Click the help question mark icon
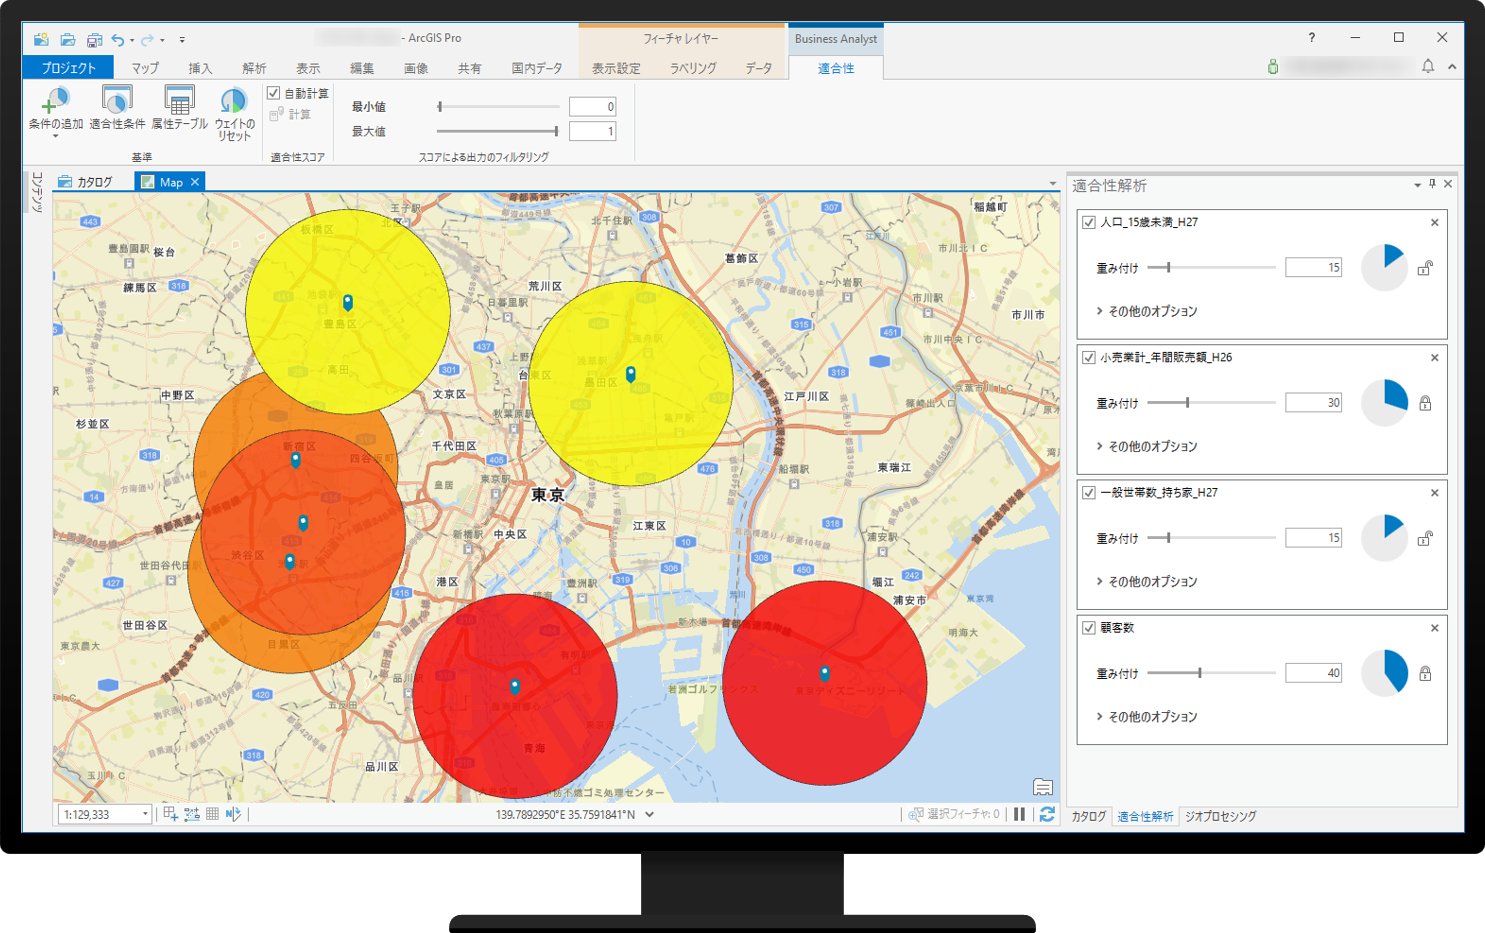 point(1312,38)
